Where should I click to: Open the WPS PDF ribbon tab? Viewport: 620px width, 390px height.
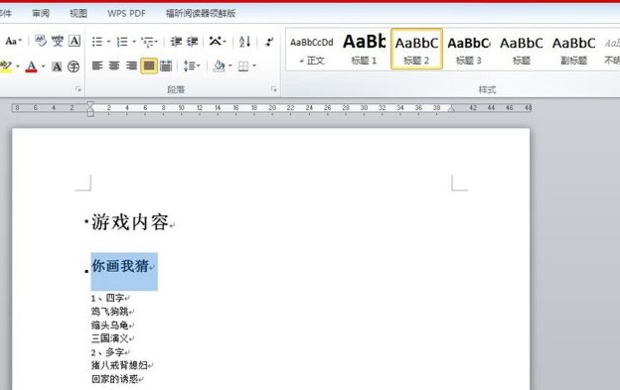click(x=127, y=13)
